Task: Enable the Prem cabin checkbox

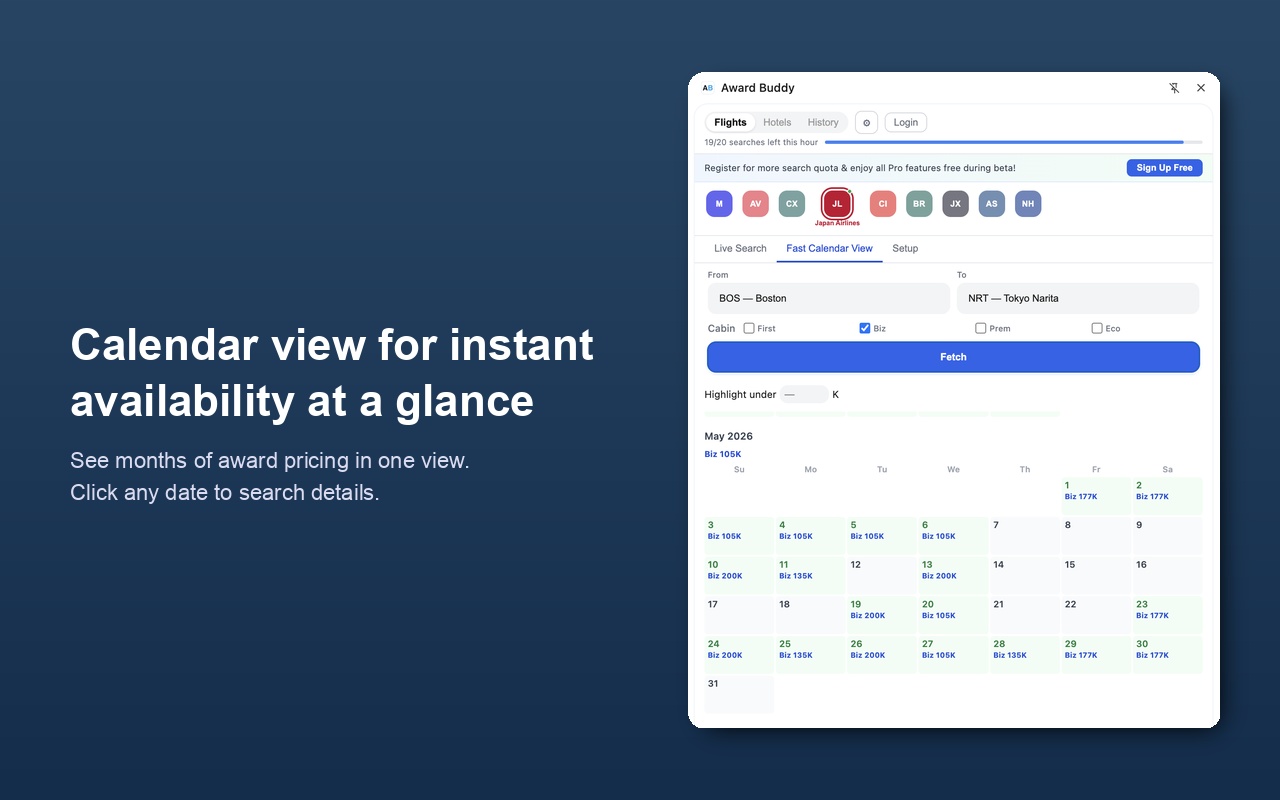Action: click(x=981, y=328)
